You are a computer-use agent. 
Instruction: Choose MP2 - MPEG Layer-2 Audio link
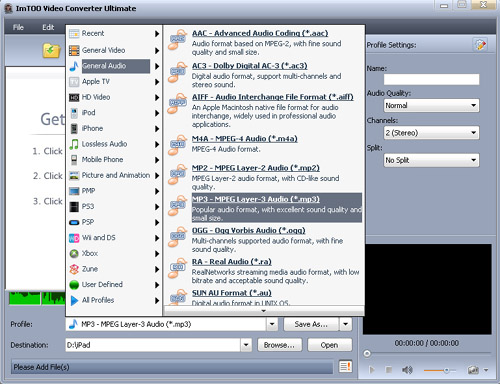256,168
